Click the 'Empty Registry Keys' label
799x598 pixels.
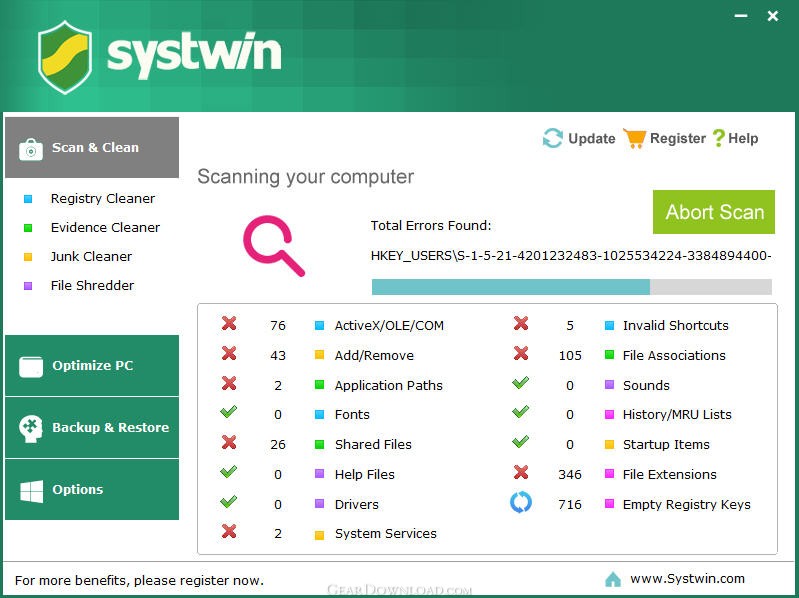[686, 505]
